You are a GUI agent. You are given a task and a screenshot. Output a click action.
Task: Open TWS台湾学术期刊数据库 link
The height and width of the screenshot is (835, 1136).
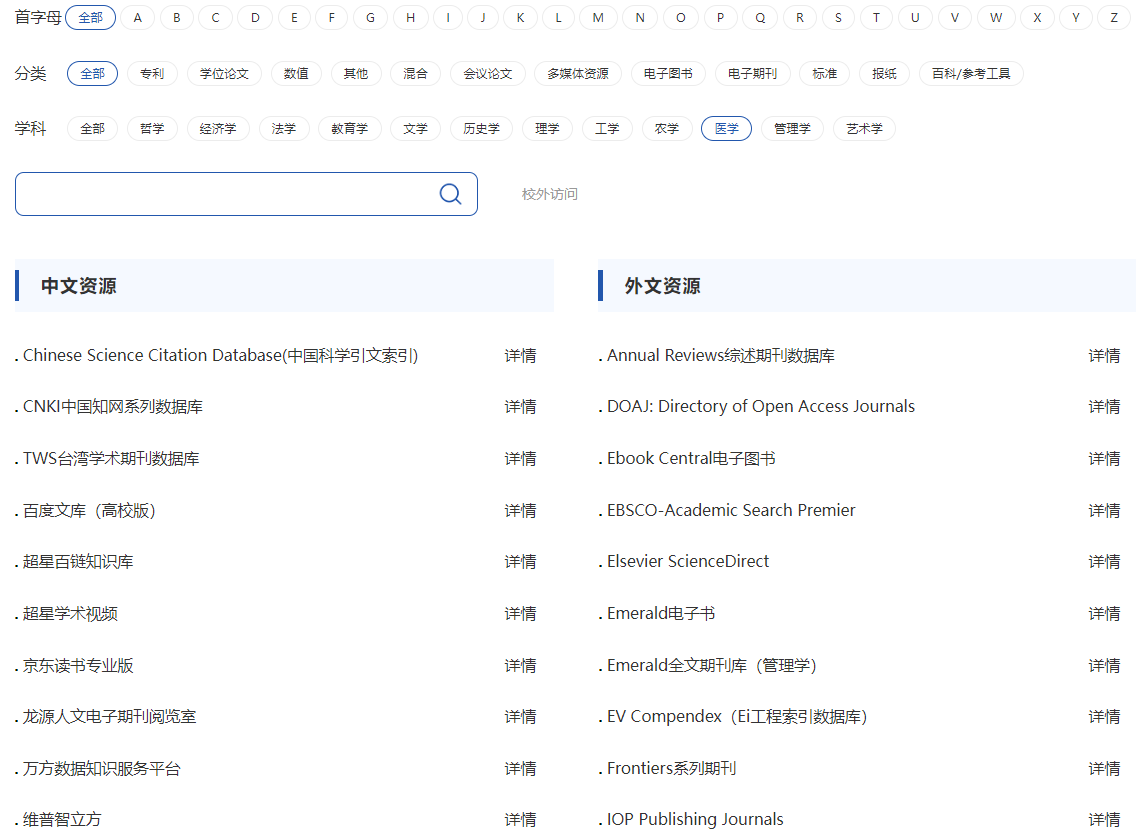[x=111, y=458]
